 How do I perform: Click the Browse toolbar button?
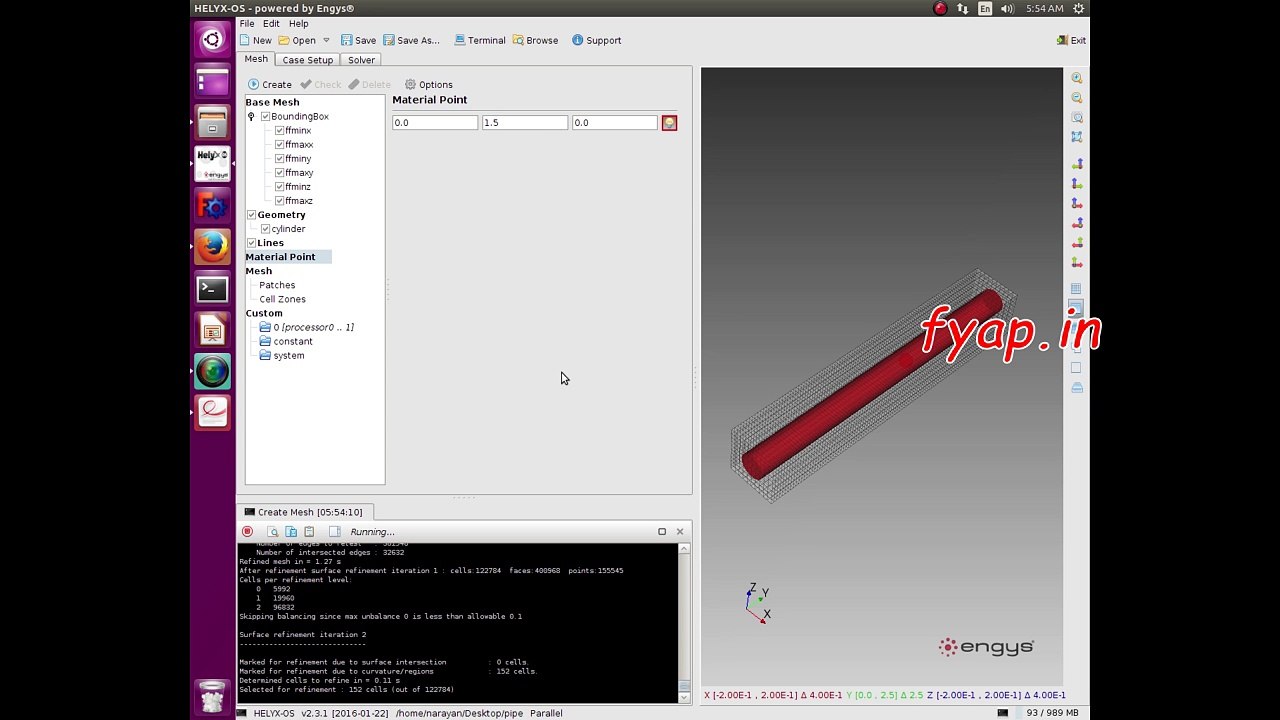pos(535,41)
